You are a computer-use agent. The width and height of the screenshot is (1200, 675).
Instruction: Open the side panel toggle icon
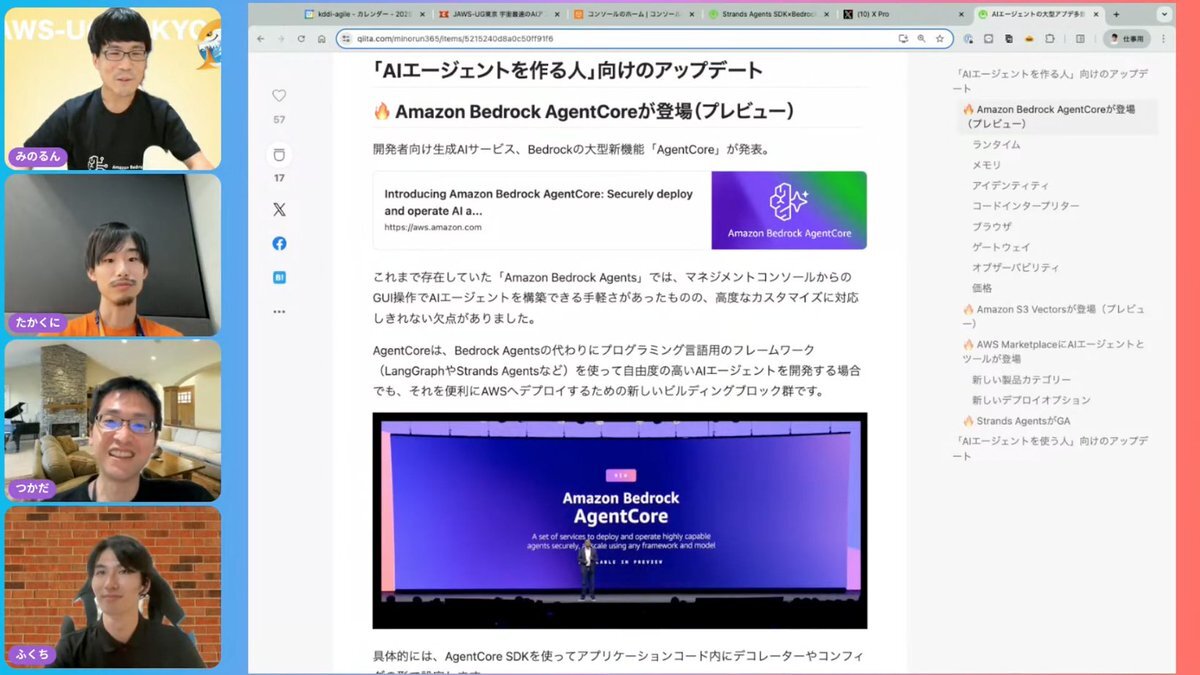tap(1080, 38)
